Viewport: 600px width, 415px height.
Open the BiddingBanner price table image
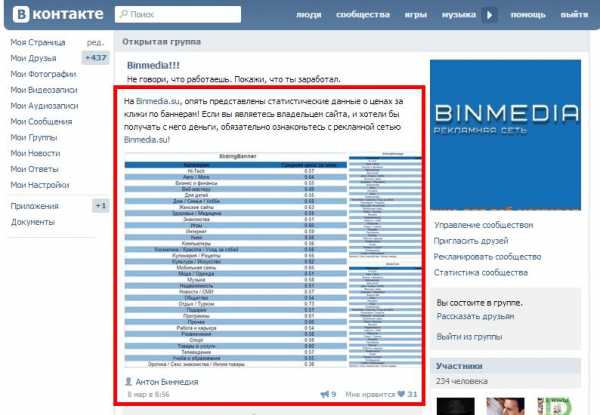(236, 260)
